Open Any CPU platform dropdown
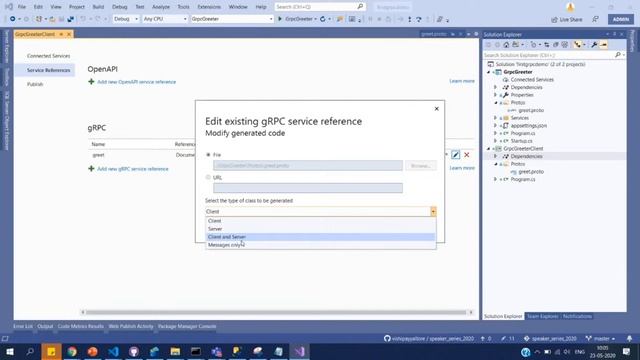640x360 pixels. (x=164, y=19)
